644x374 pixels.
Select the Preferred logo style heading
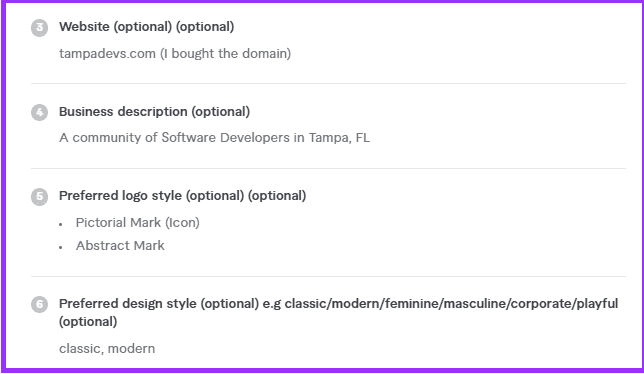point(182,196)
